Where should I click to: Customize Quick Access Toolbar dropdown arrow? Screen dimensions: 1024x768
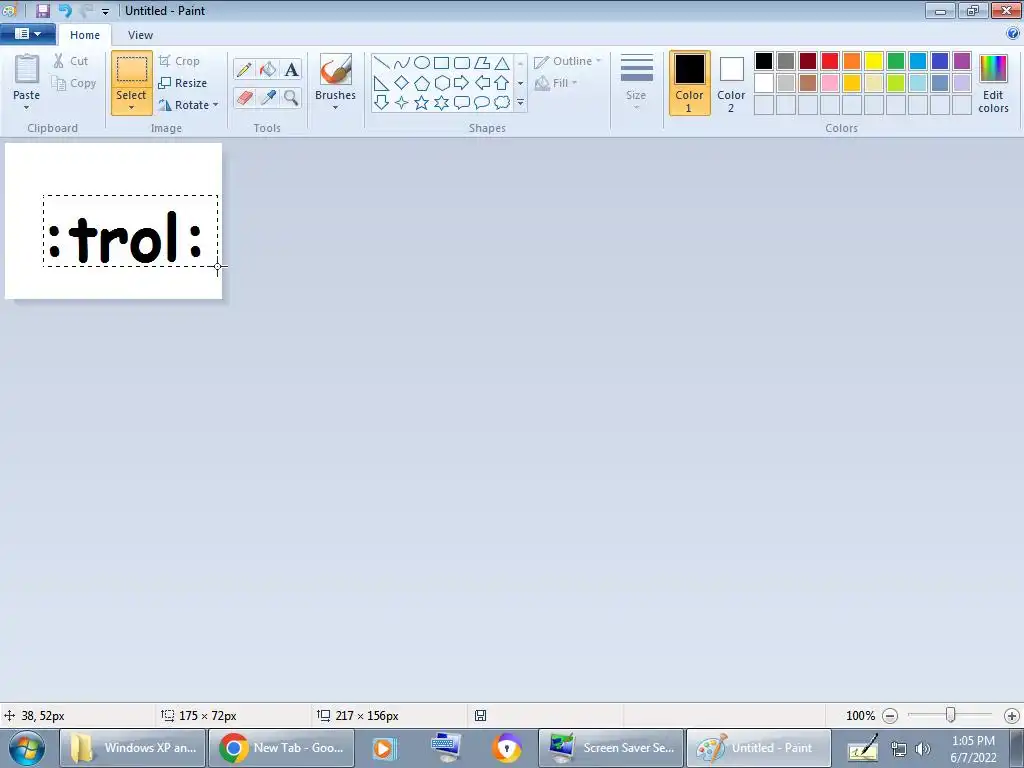(105, 11)
